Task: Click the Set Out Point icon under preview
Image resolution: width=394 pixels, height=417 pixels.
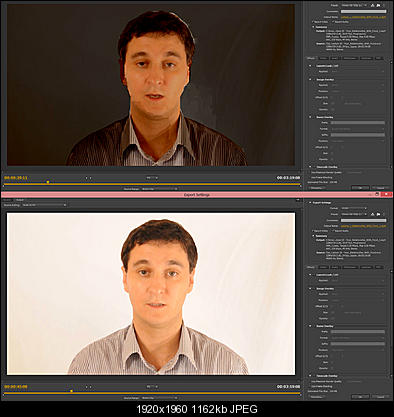Action: tap(90, 387)
